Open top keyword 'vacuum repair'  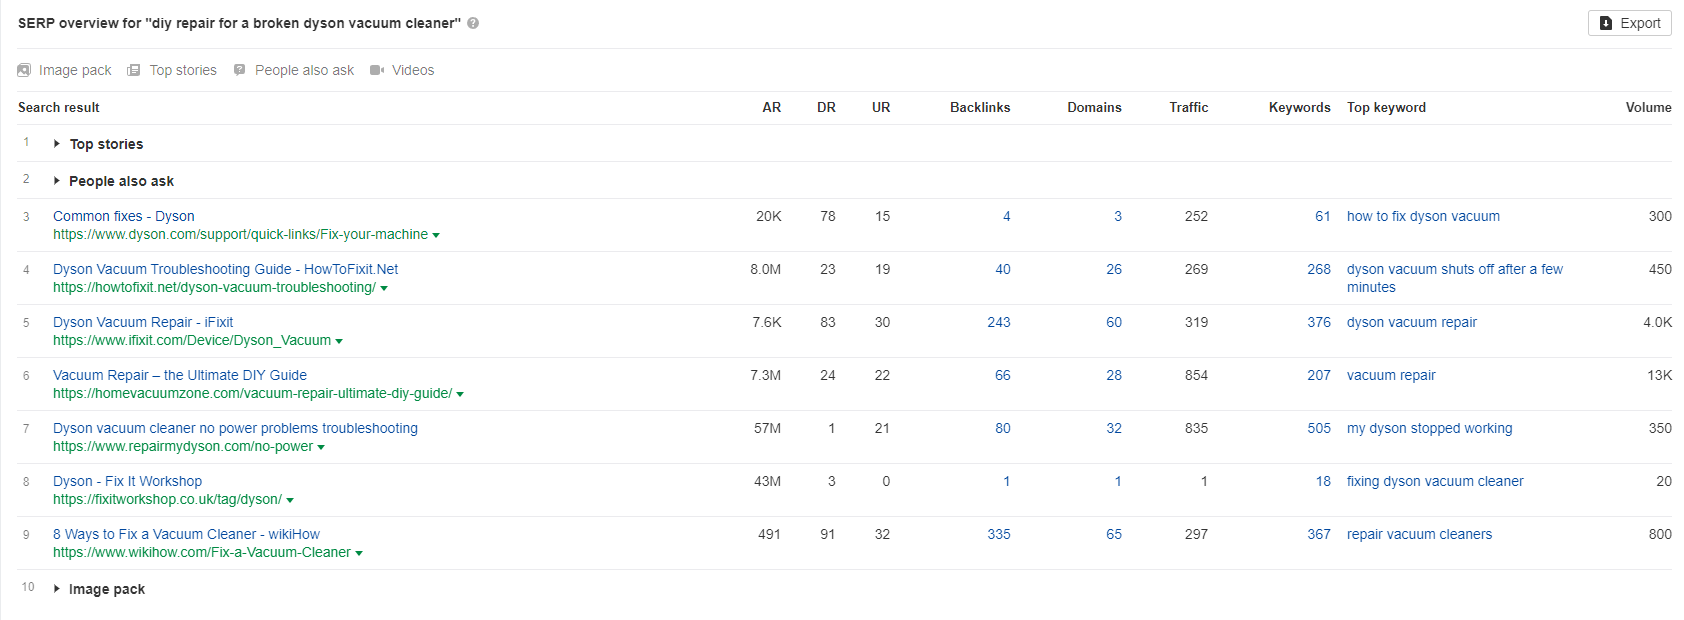(1391, 375)
